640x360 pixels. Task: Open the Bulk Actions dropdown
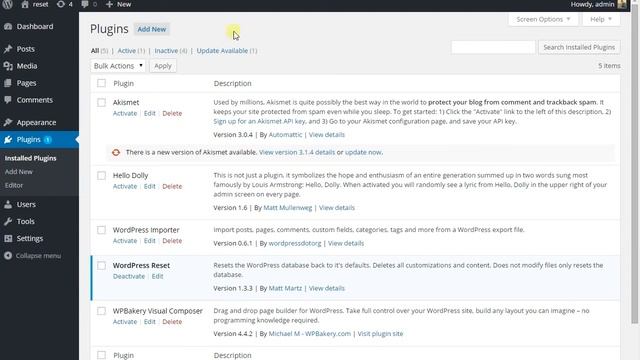pyautogui.click(x=118, y=66)
